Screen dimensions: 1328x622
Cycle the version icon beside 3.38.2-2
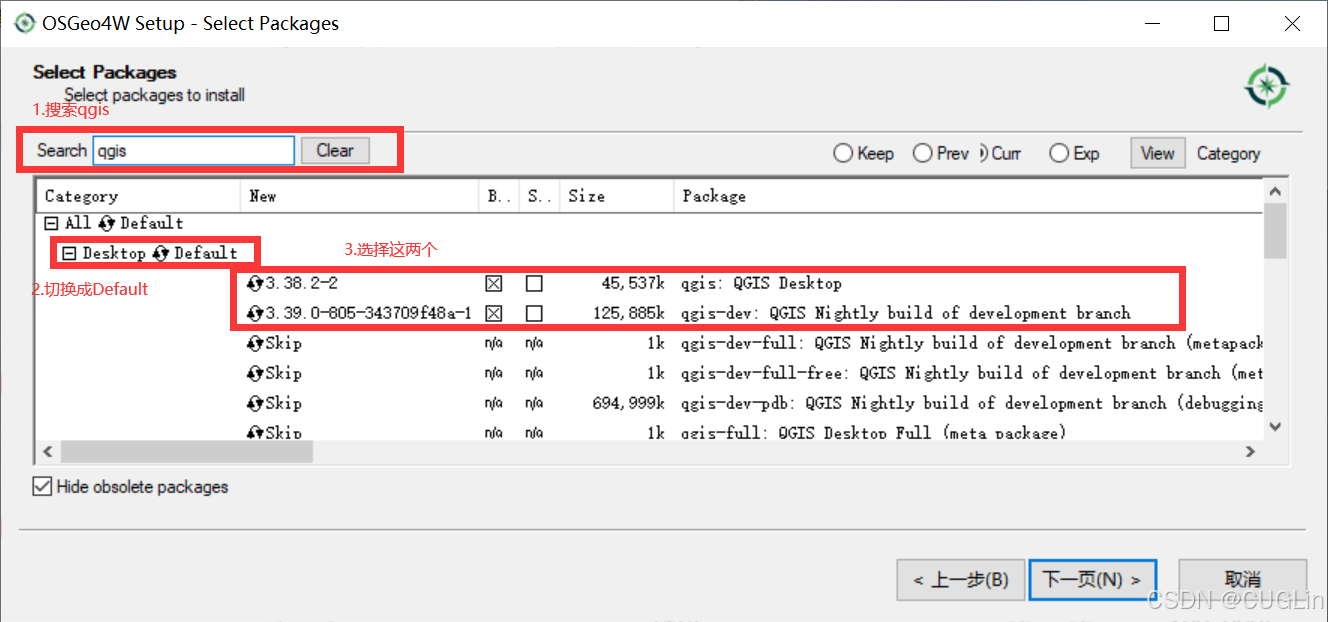tap(255, 283)
